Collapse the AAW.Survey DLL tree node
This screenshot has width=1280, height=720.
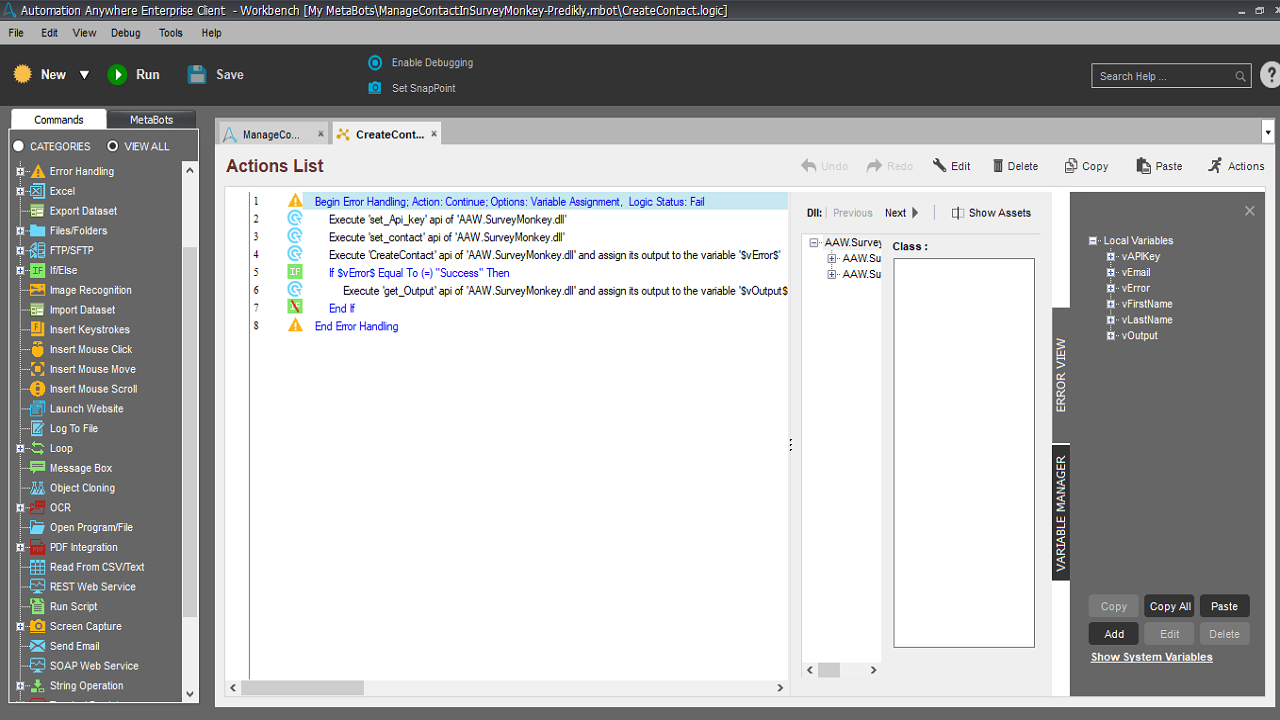pyautogui.click(x=815, y=242)
